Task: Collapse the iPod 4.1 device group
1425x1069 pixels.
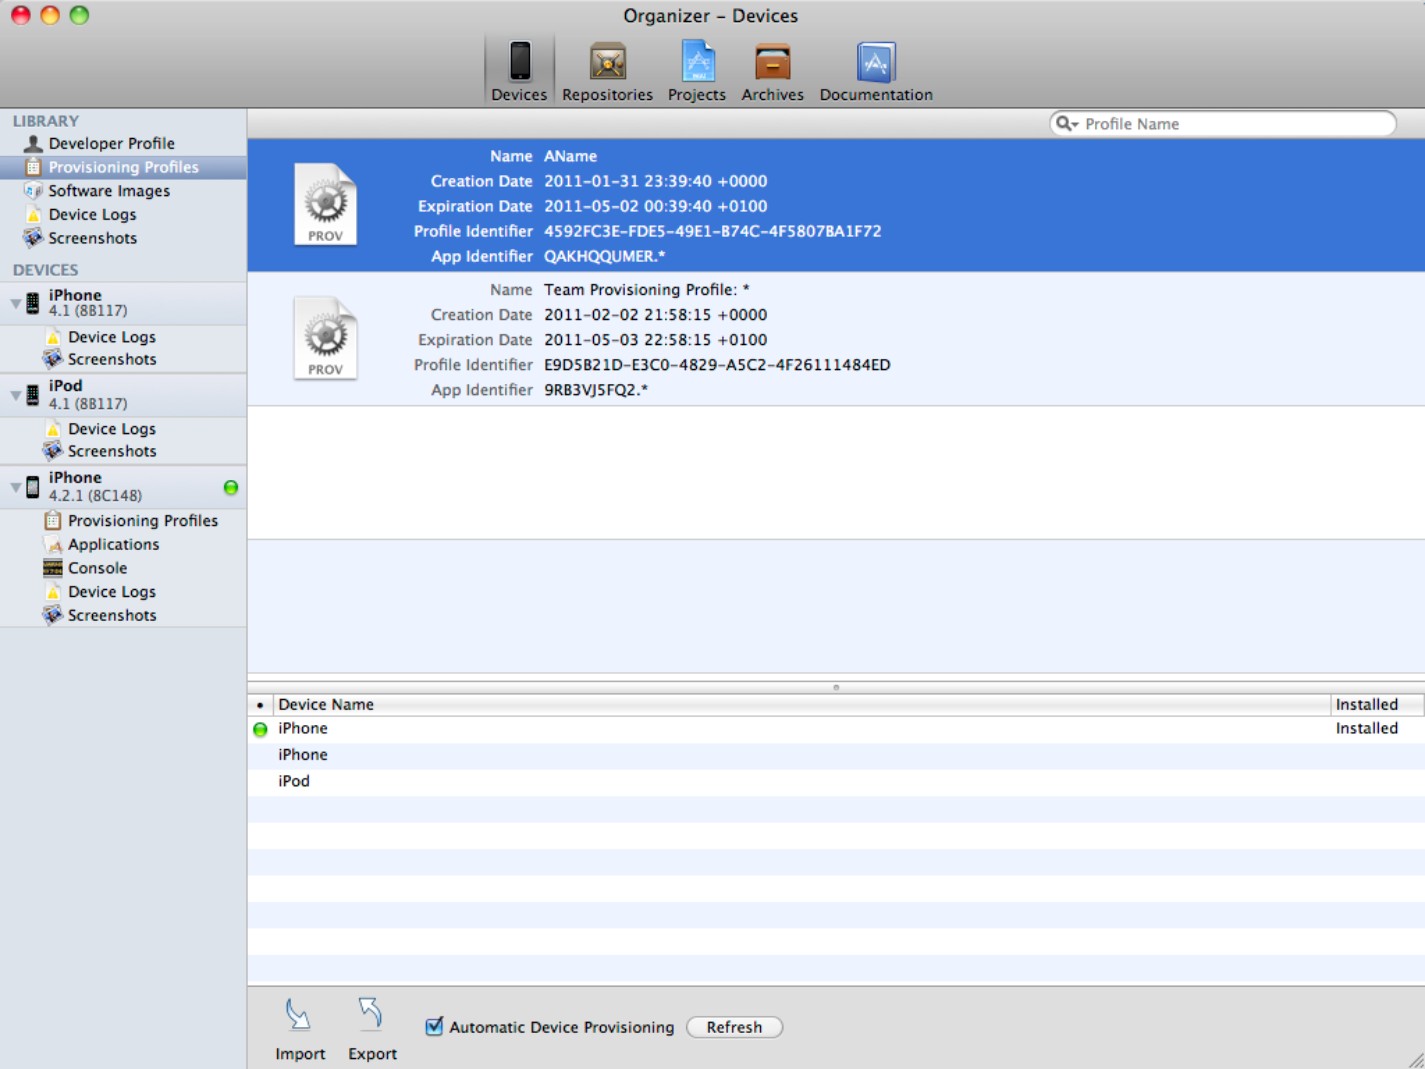Action: click(x=15, y=395)
